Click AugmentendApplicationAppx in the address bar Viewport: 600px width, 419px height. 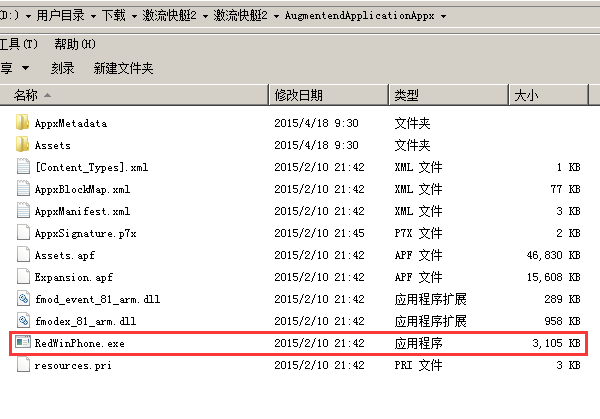click(x=360, y=16)
